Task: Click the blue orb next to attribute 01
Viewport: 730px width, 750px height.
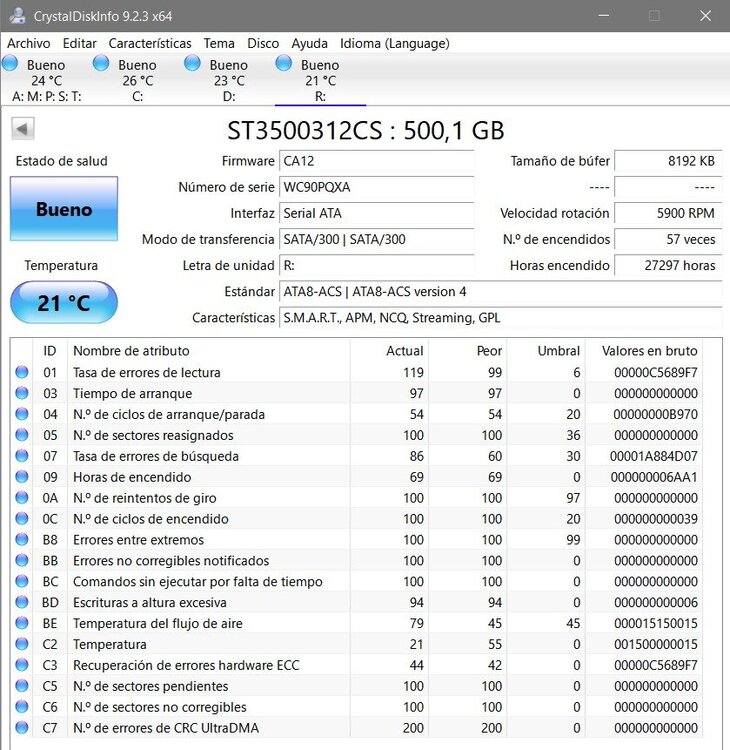Action: tap(22, 372)
